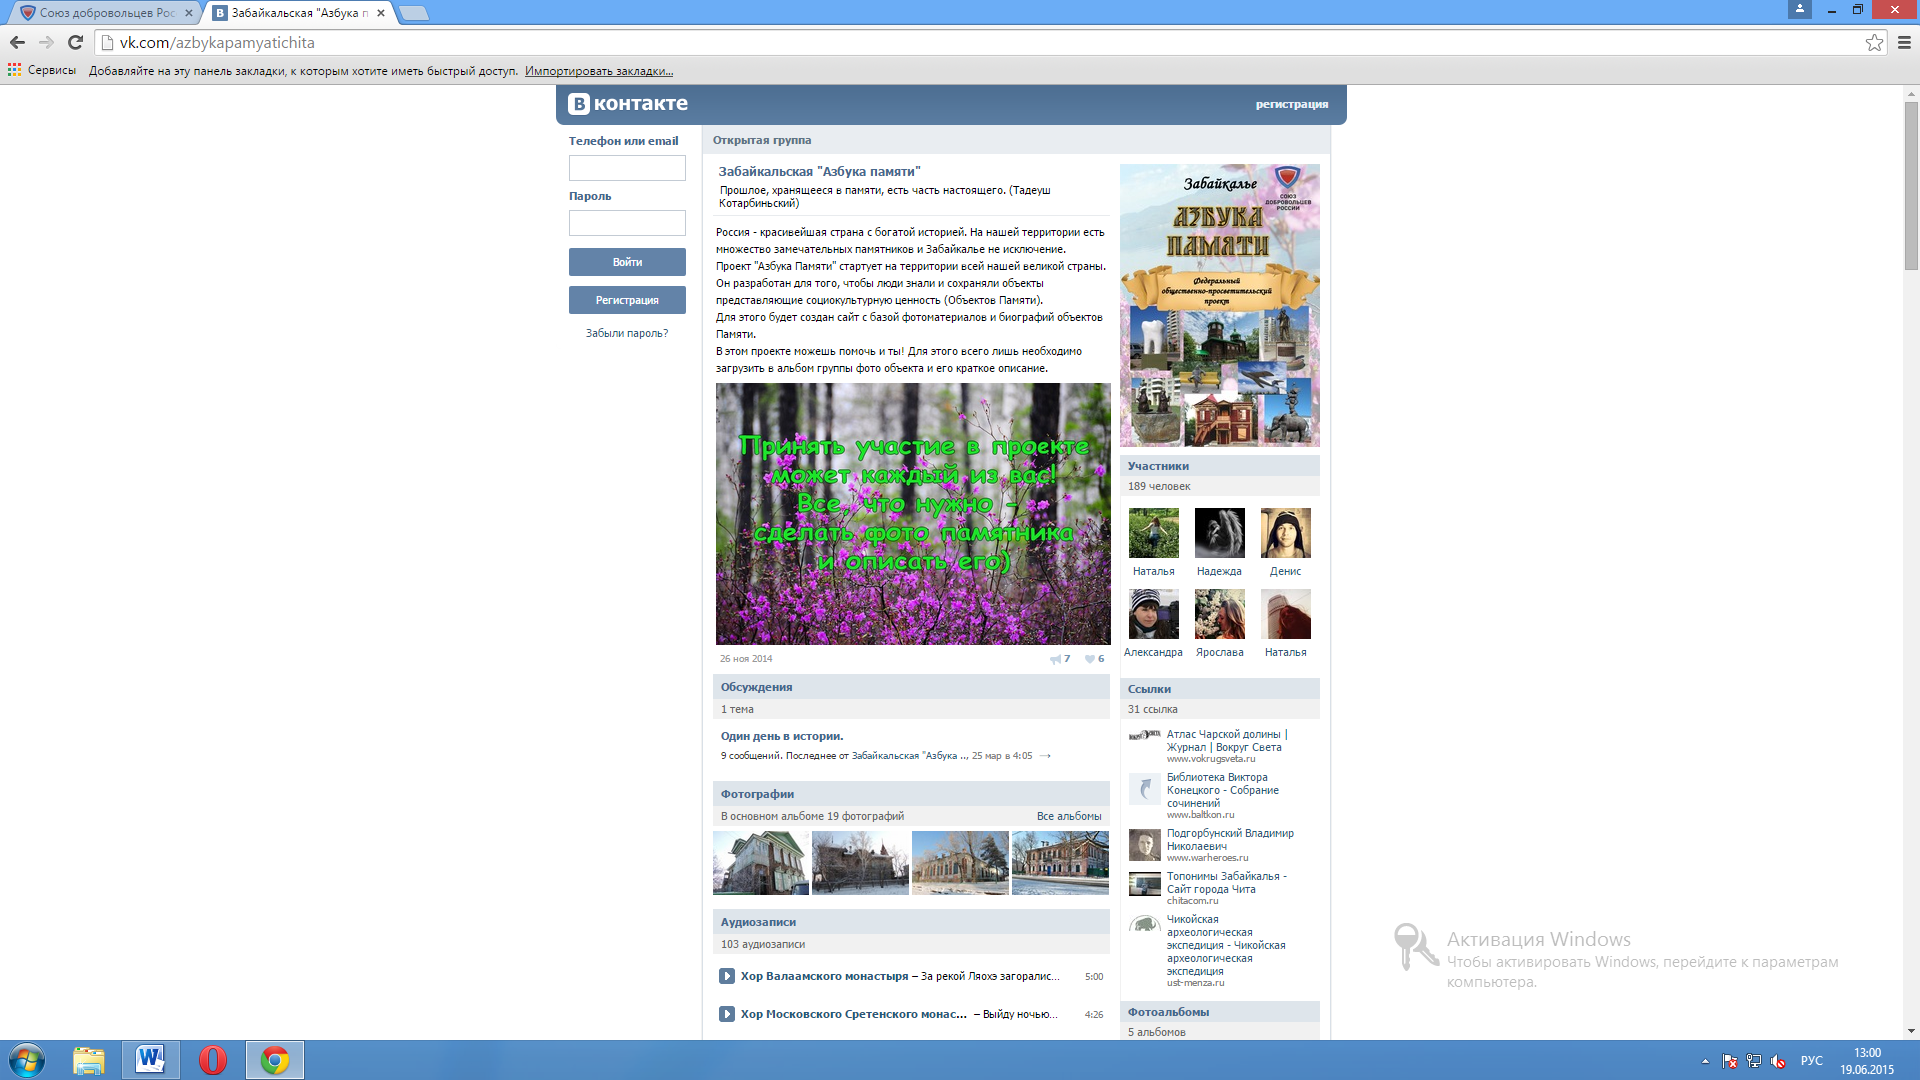Open the group cover poster image
The height and width of the screenshot is (1080, 1920).
coord(1219,305)
